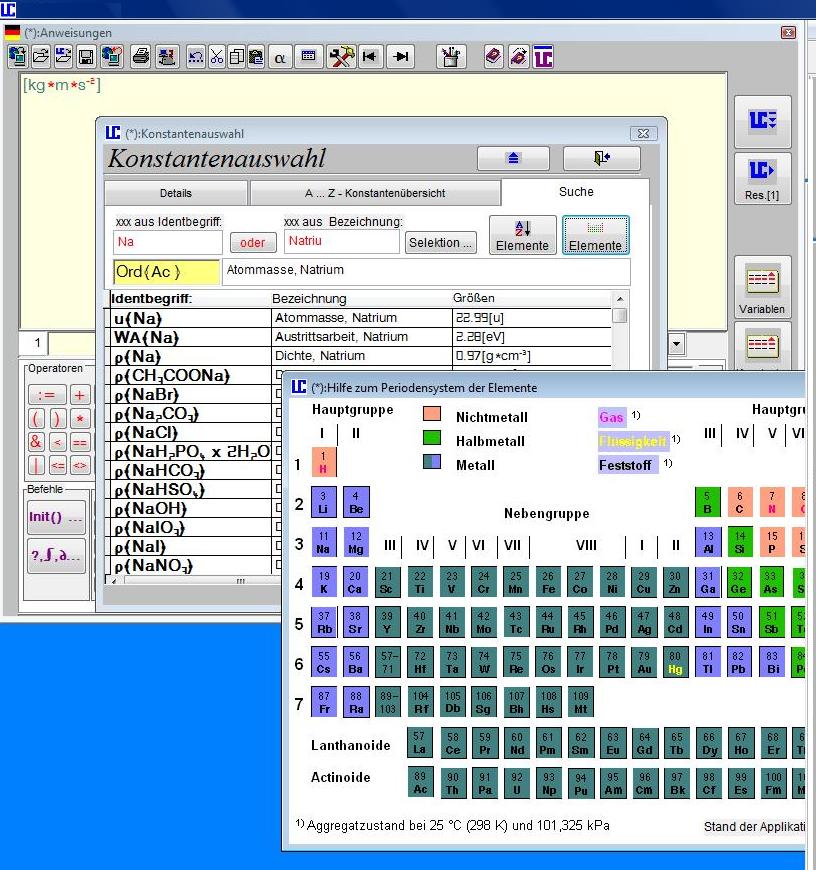This screenshot has height=870, width=816.
Task: Click the Metall blue legend swatch
Action: [432, 462]
